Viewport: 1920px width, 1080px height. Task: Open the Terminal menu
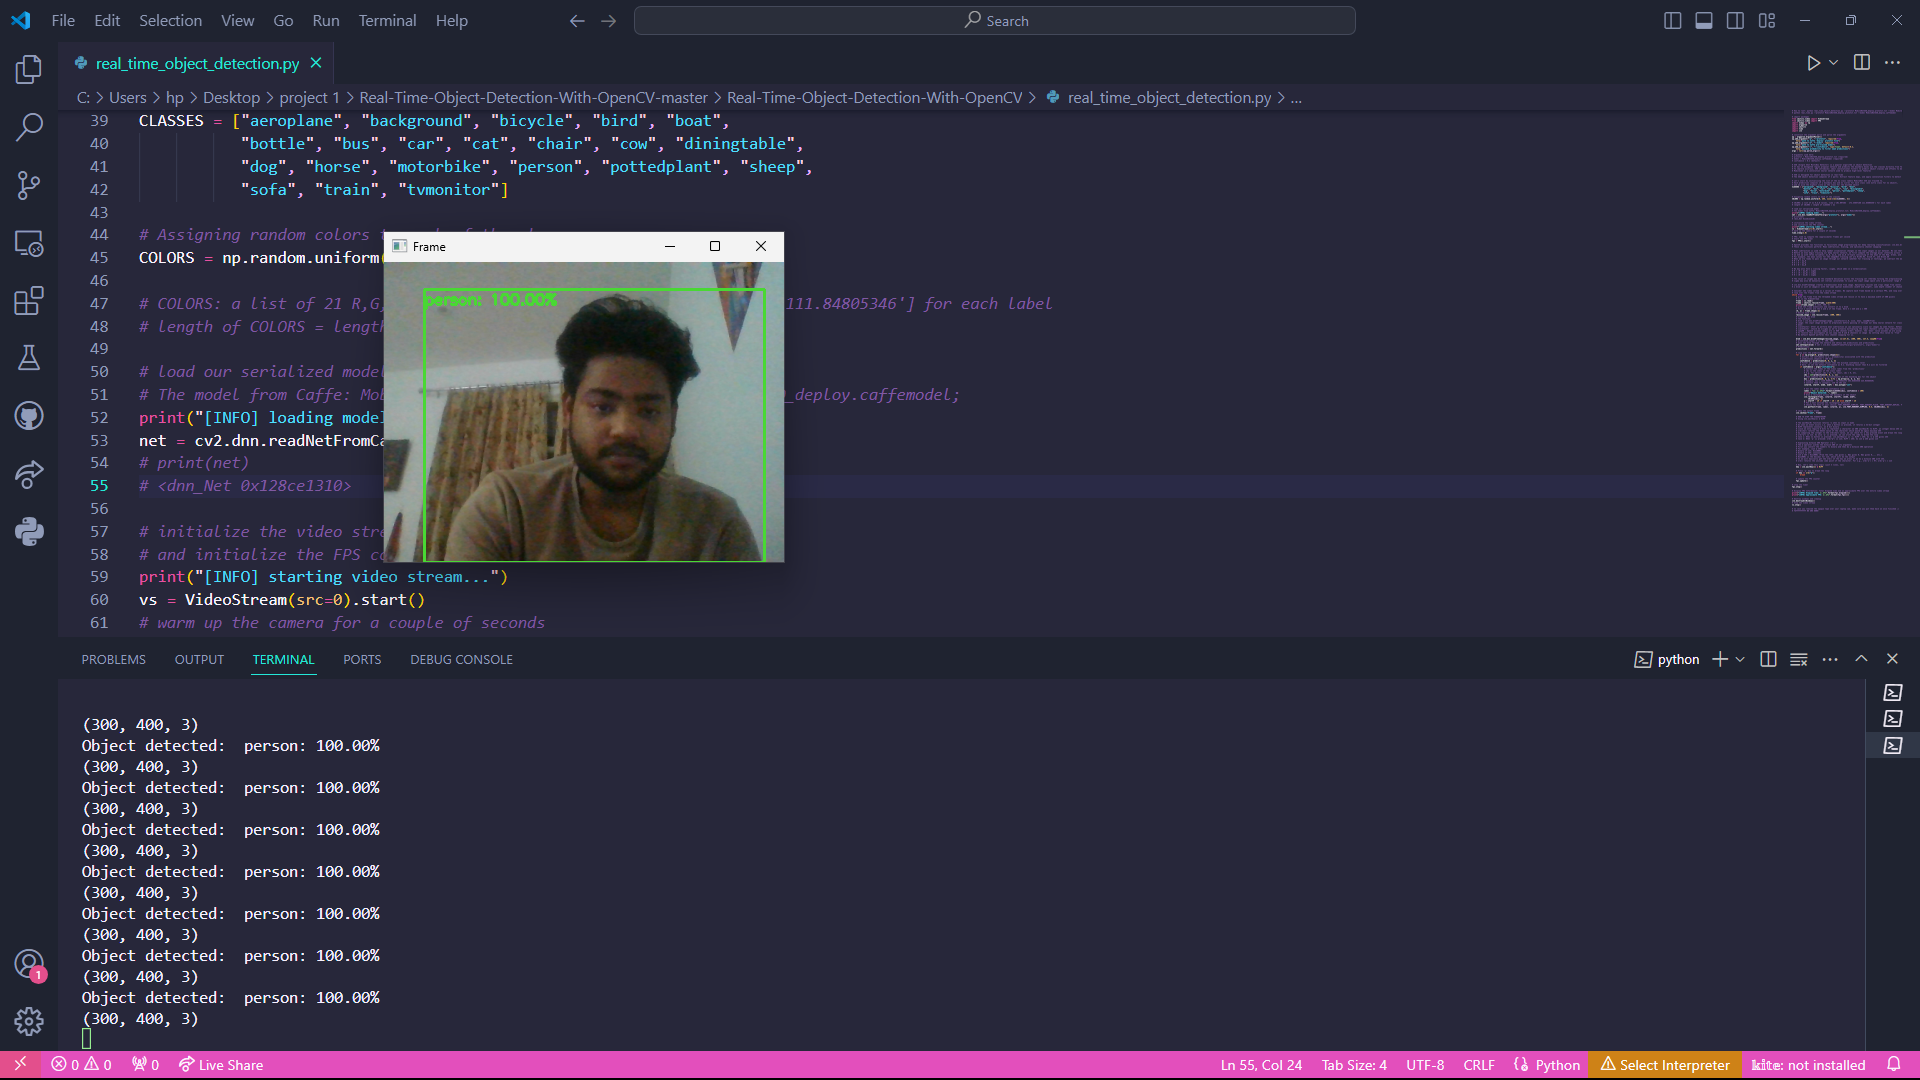(x=387, y=21)
